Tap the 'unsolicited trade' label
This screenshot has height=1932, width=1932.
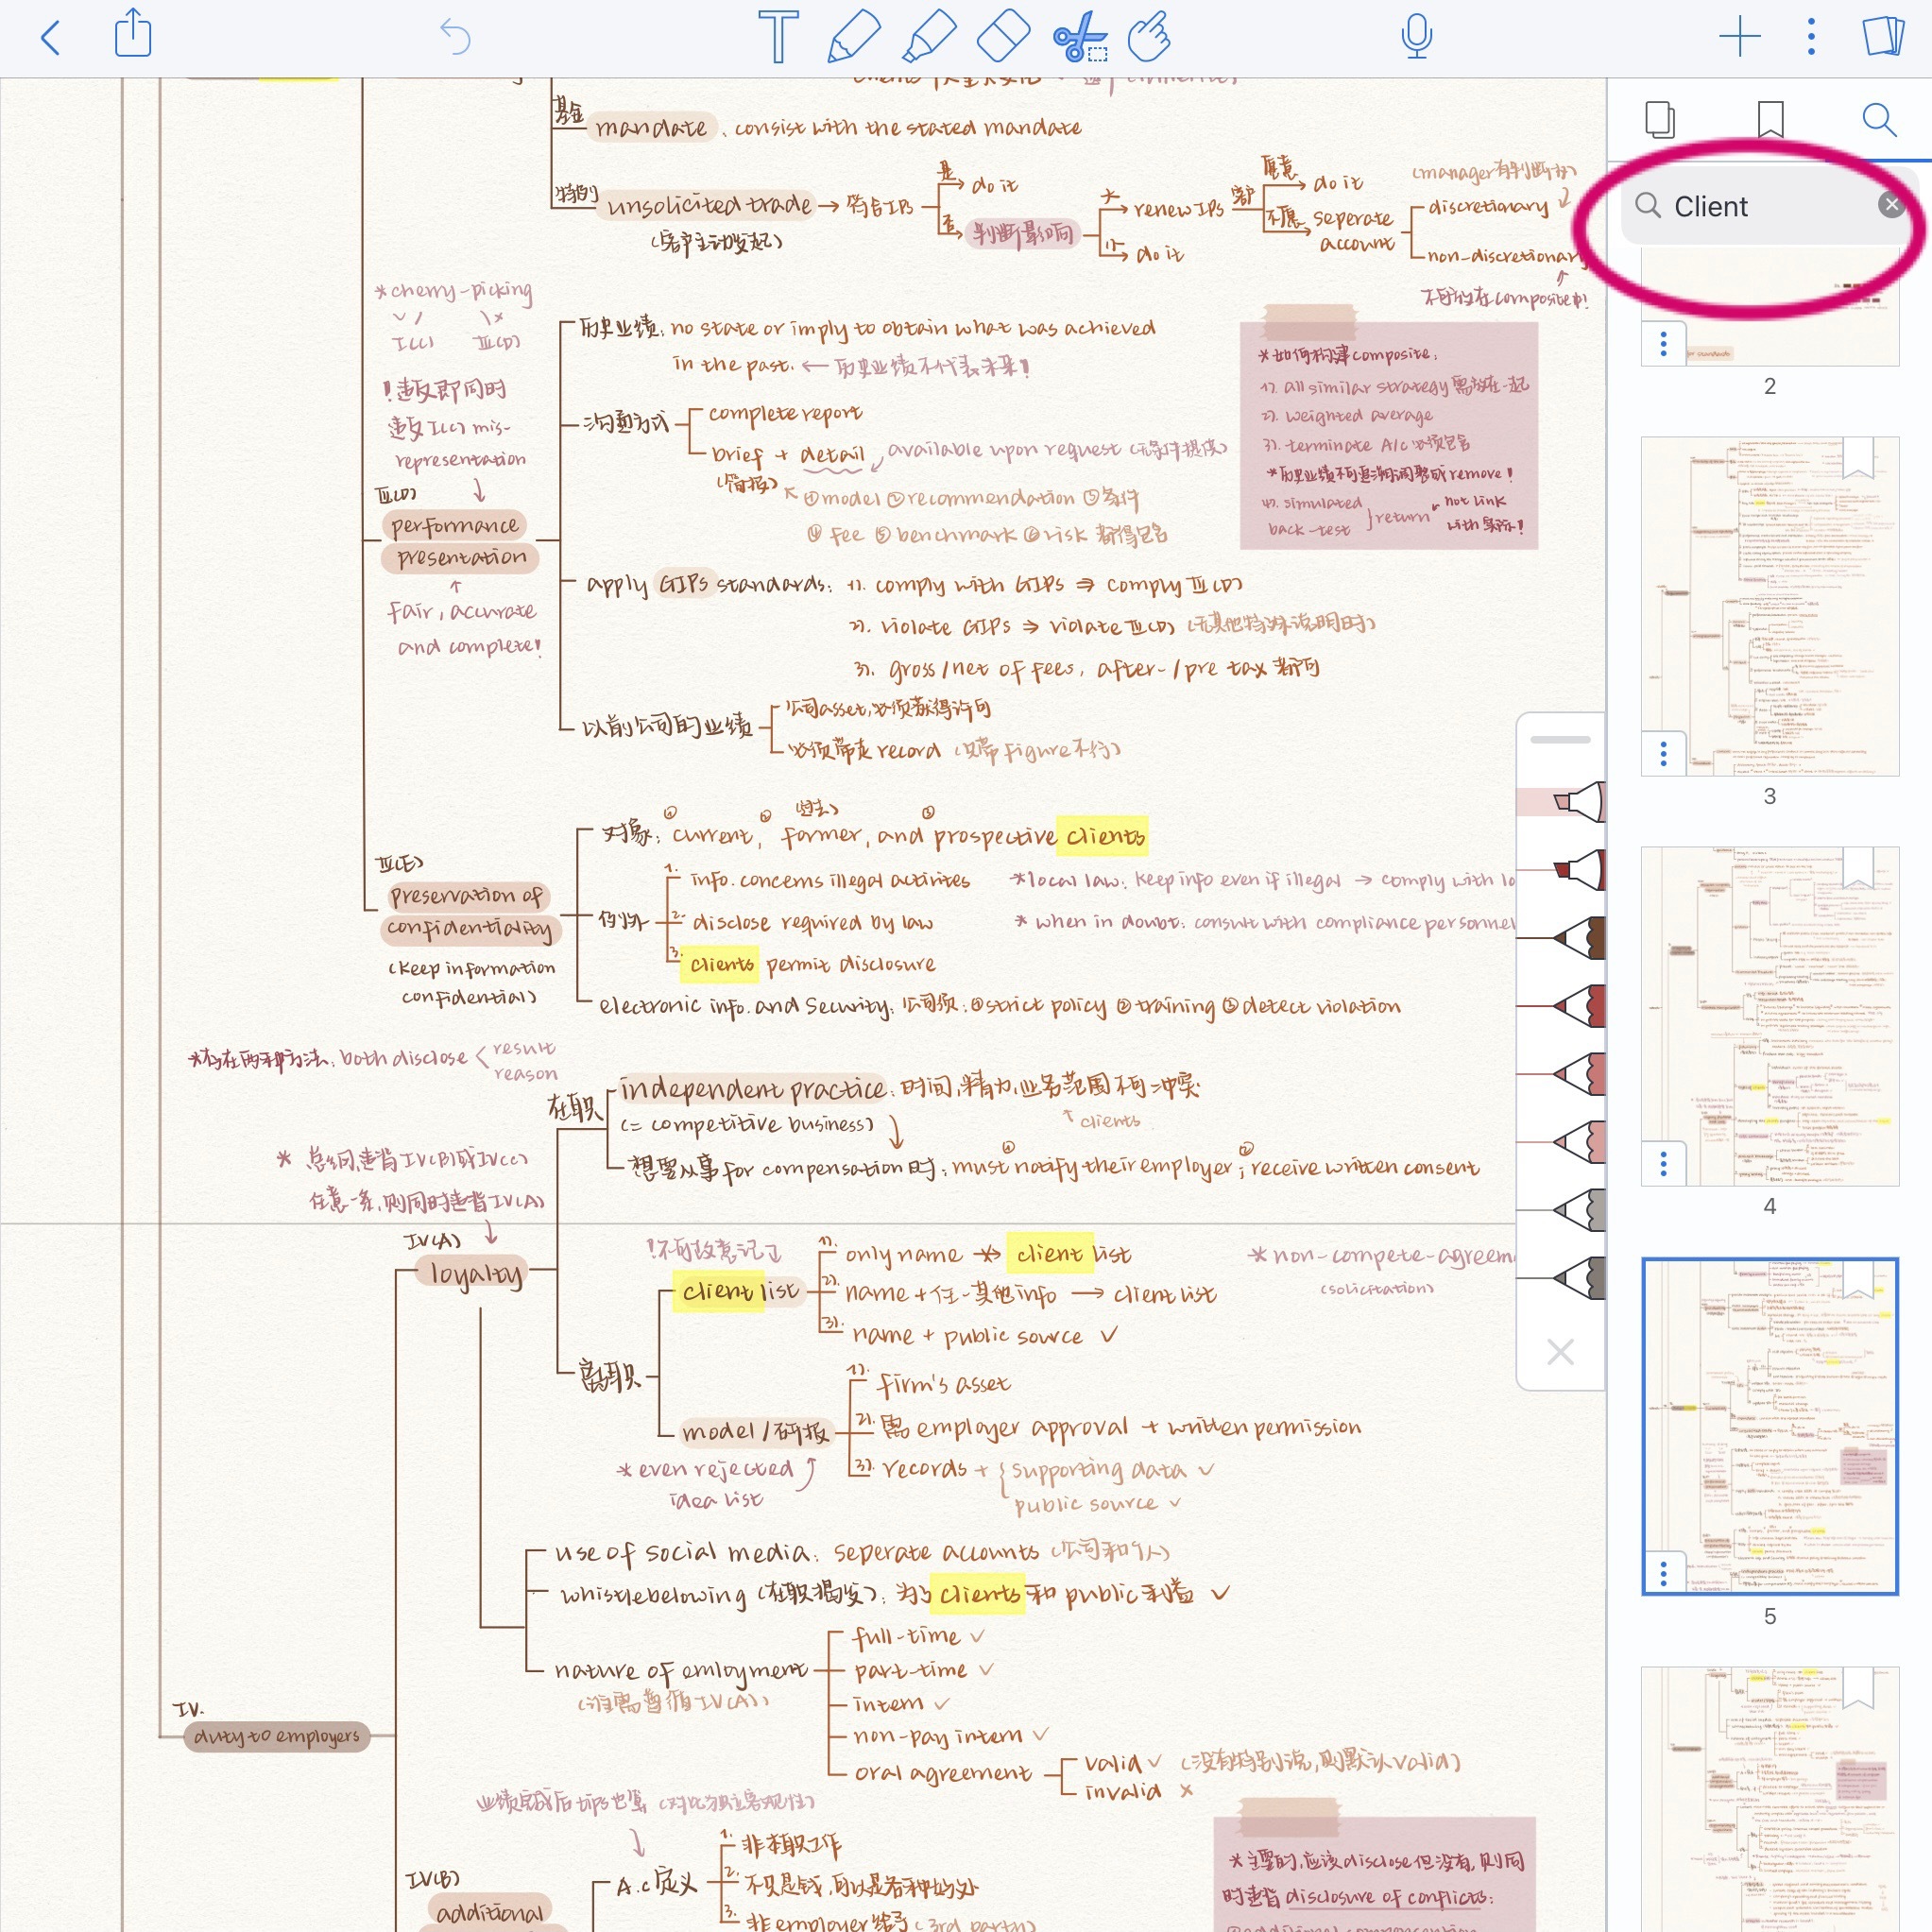coord(708,205)
